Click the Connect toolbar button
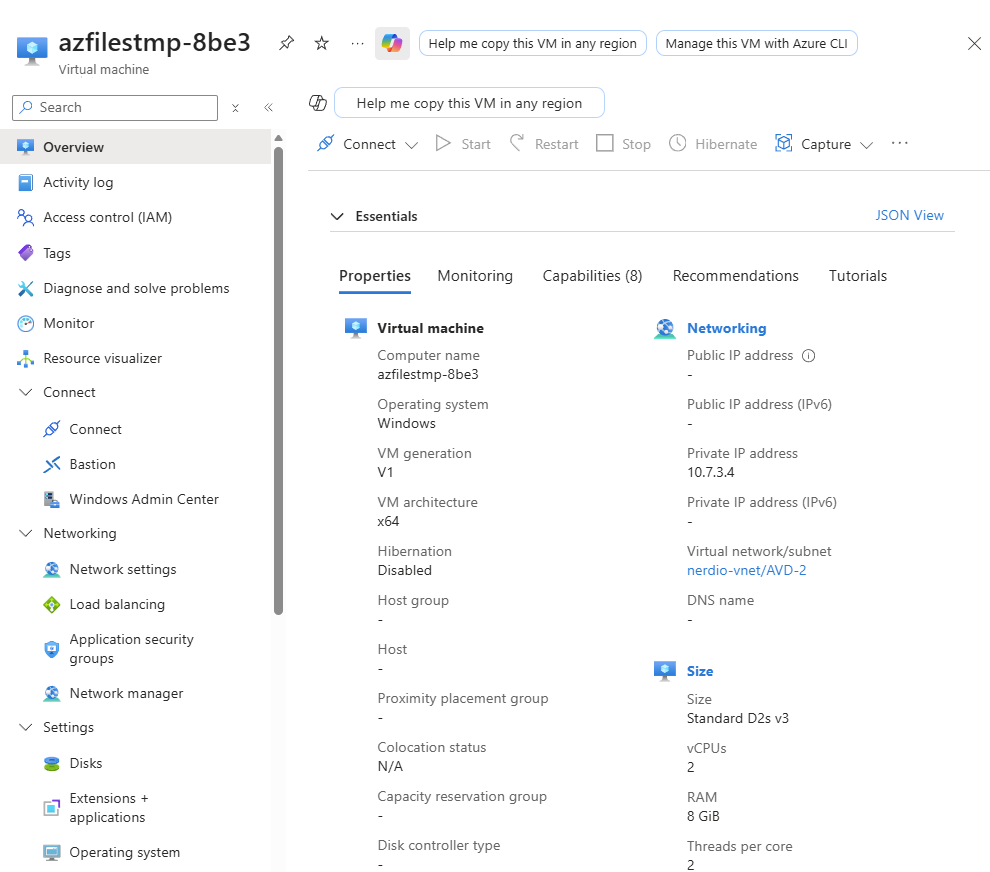This screenshot has height=872, width=990. coord(369,144)
